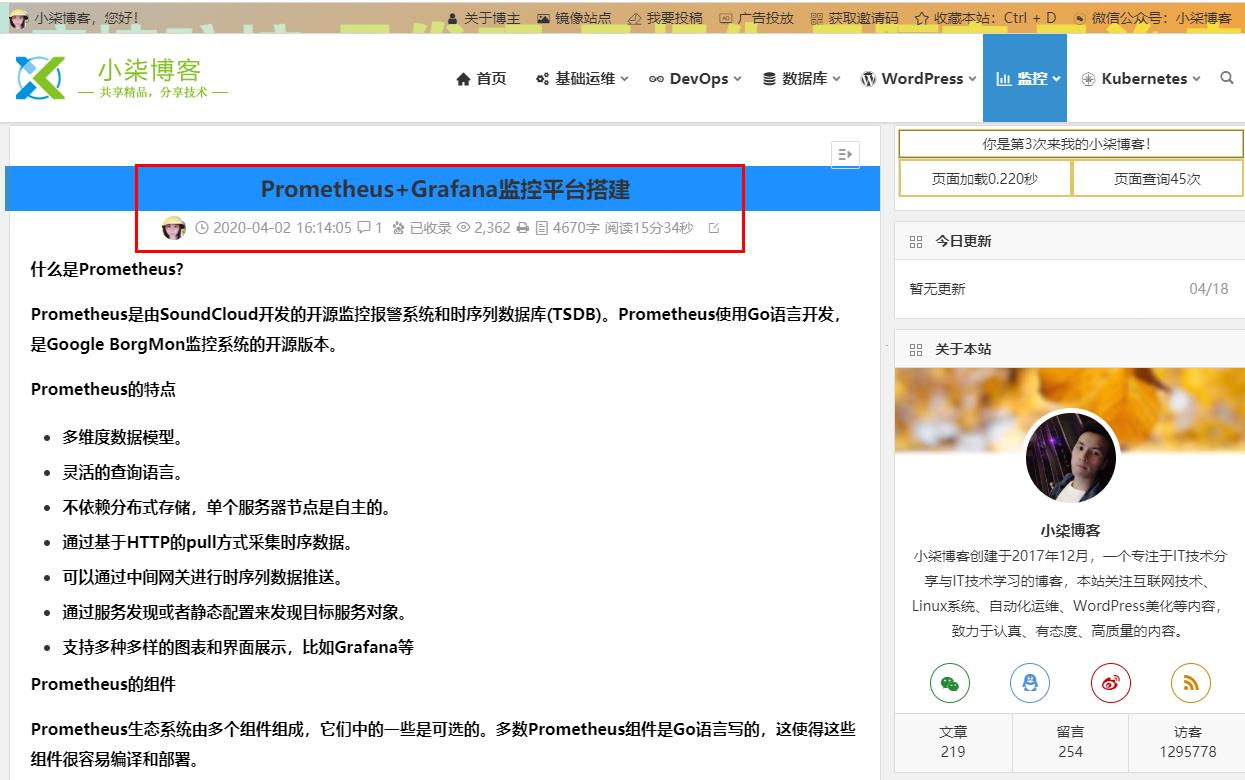Open the WeChat icon in 关于本站
Viewport: 1245px width, 780px height.
point(950,683)
